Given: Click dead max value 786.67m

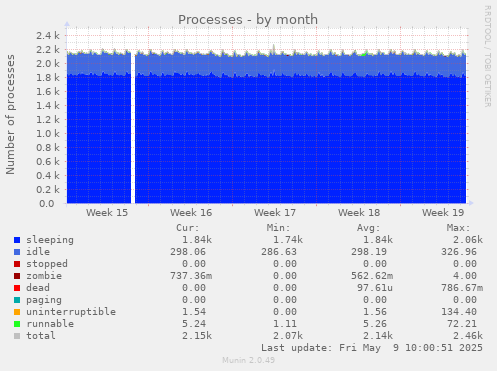Looking at the screenshot, I should pos(462,288).
